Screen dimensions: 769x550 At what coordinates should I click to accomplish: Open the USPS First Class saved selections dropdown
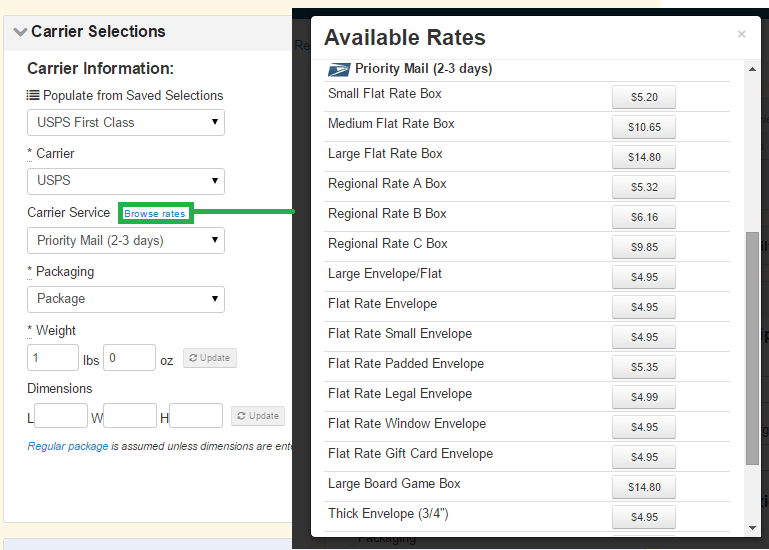tap(125, 123)
